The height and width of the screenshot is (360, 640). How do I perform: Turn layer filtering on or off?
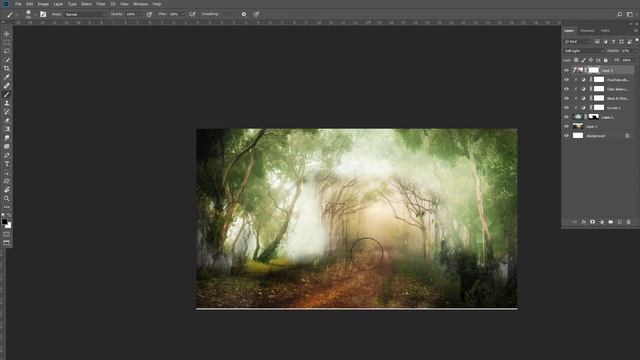(637, 40)
